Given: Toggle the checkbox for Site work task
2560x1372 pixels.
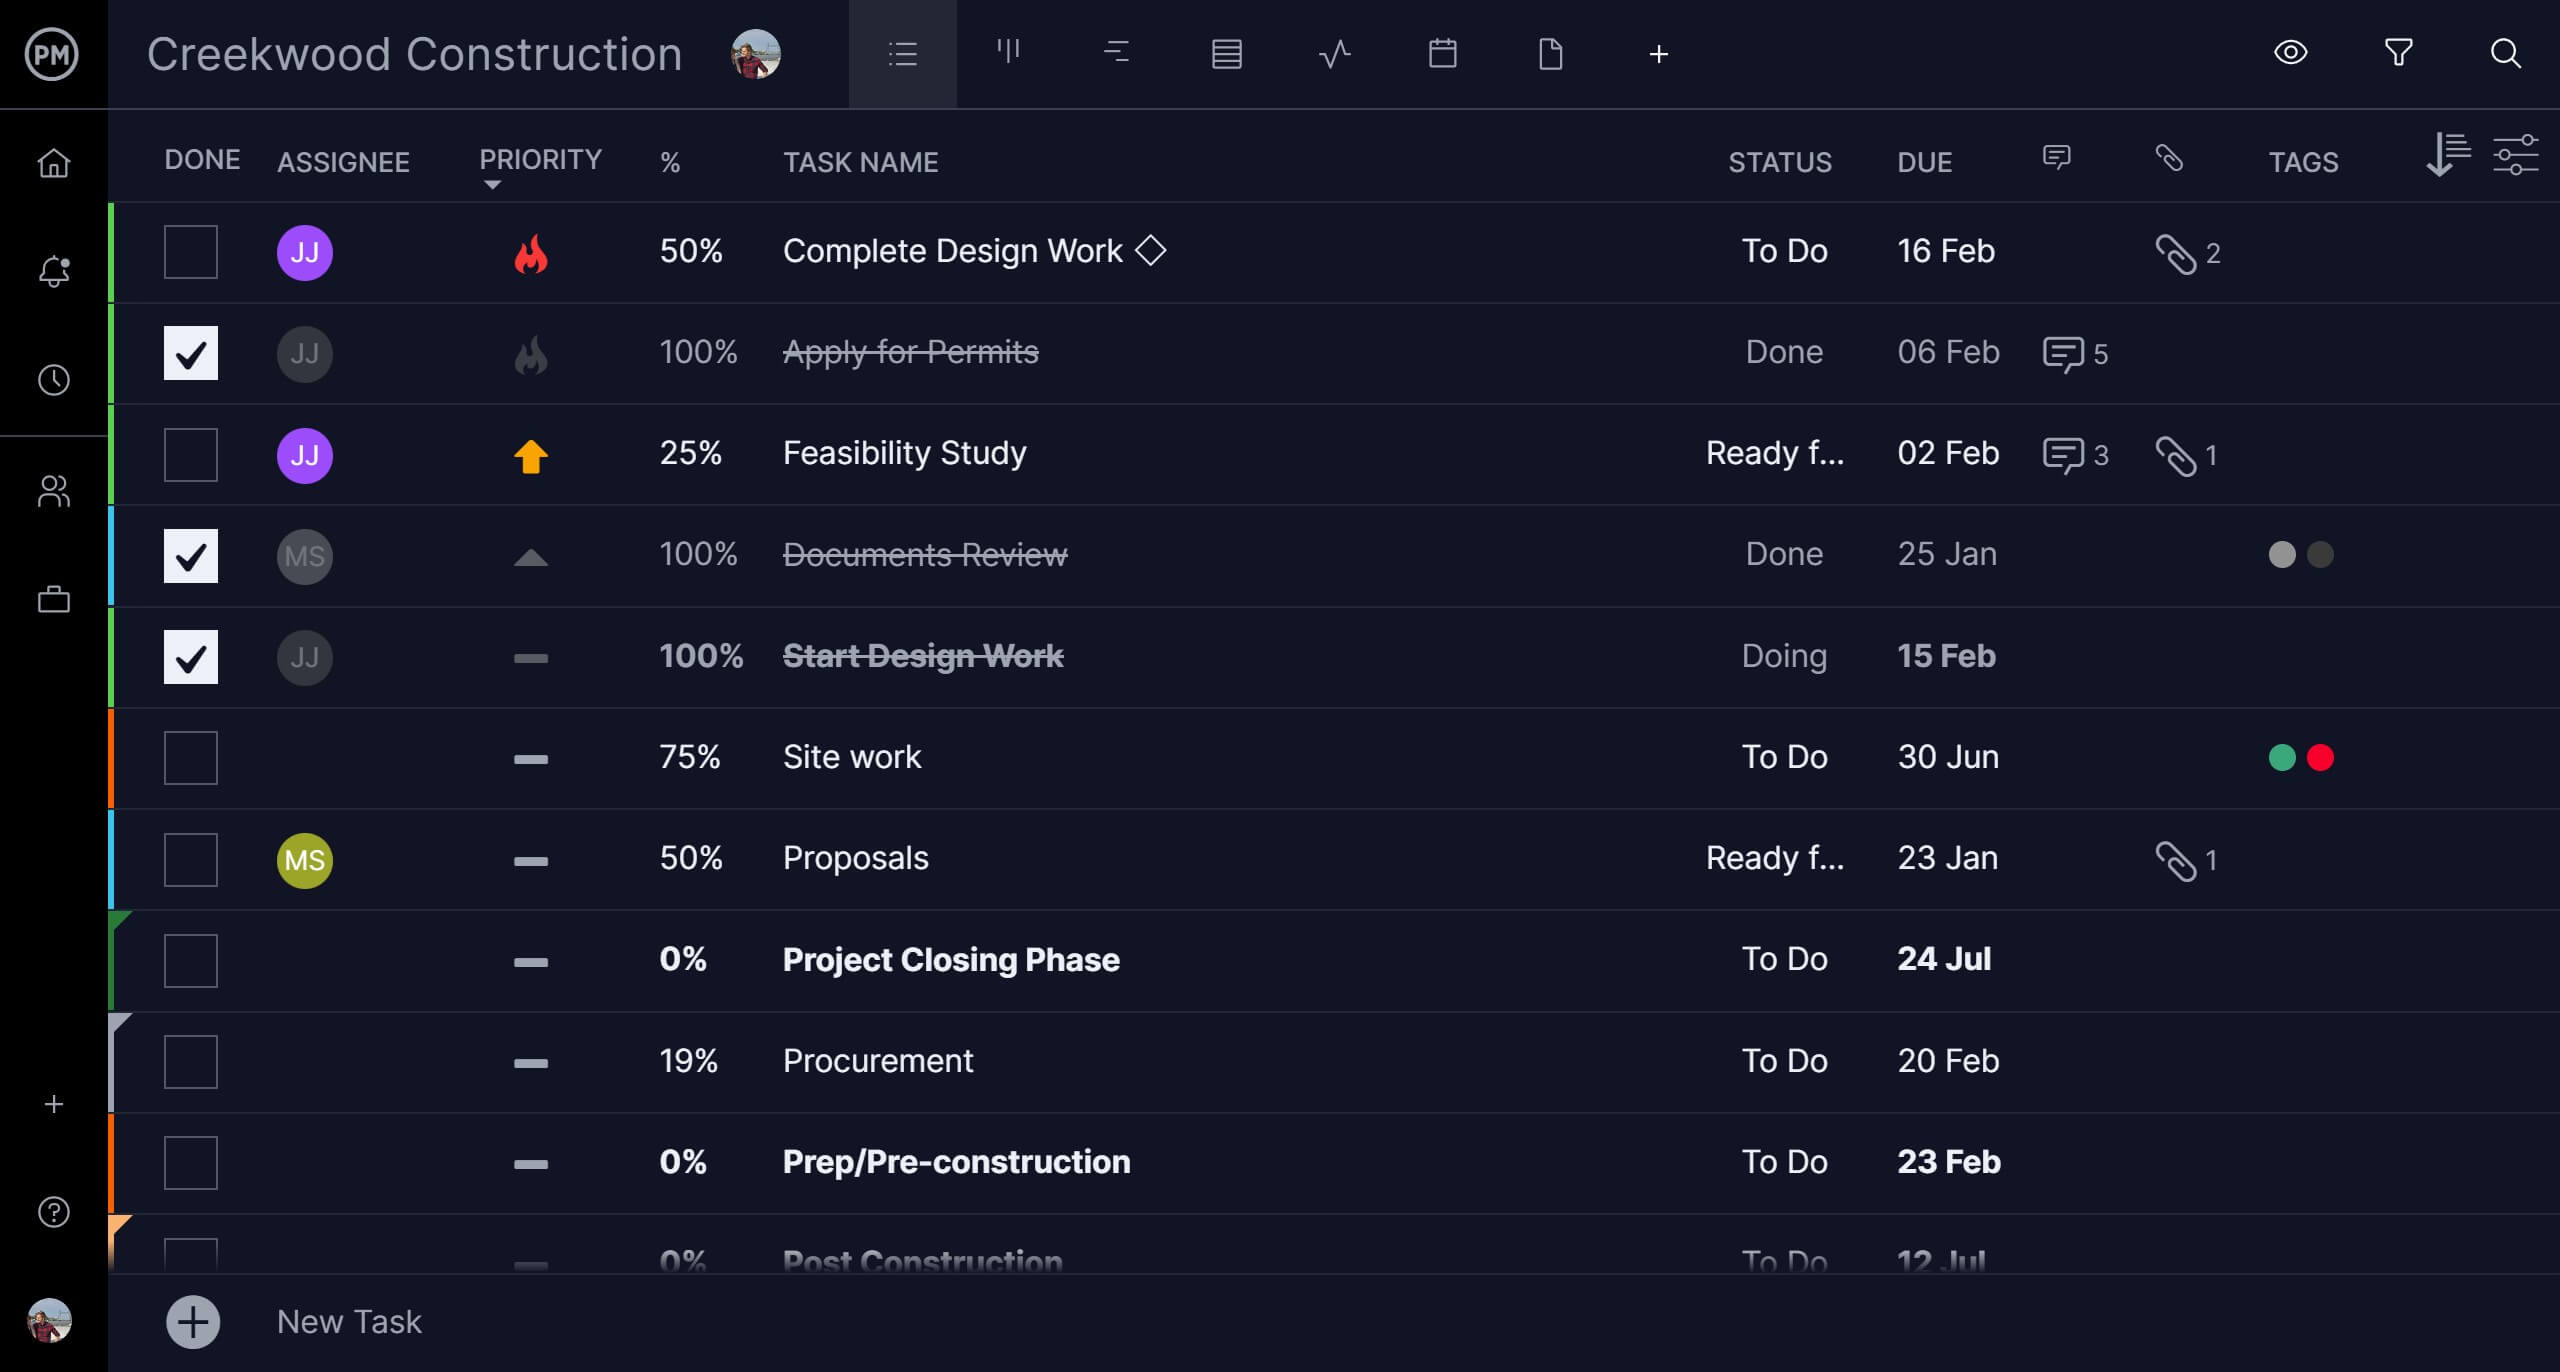Looking at the screenshot, I should 190,757.
